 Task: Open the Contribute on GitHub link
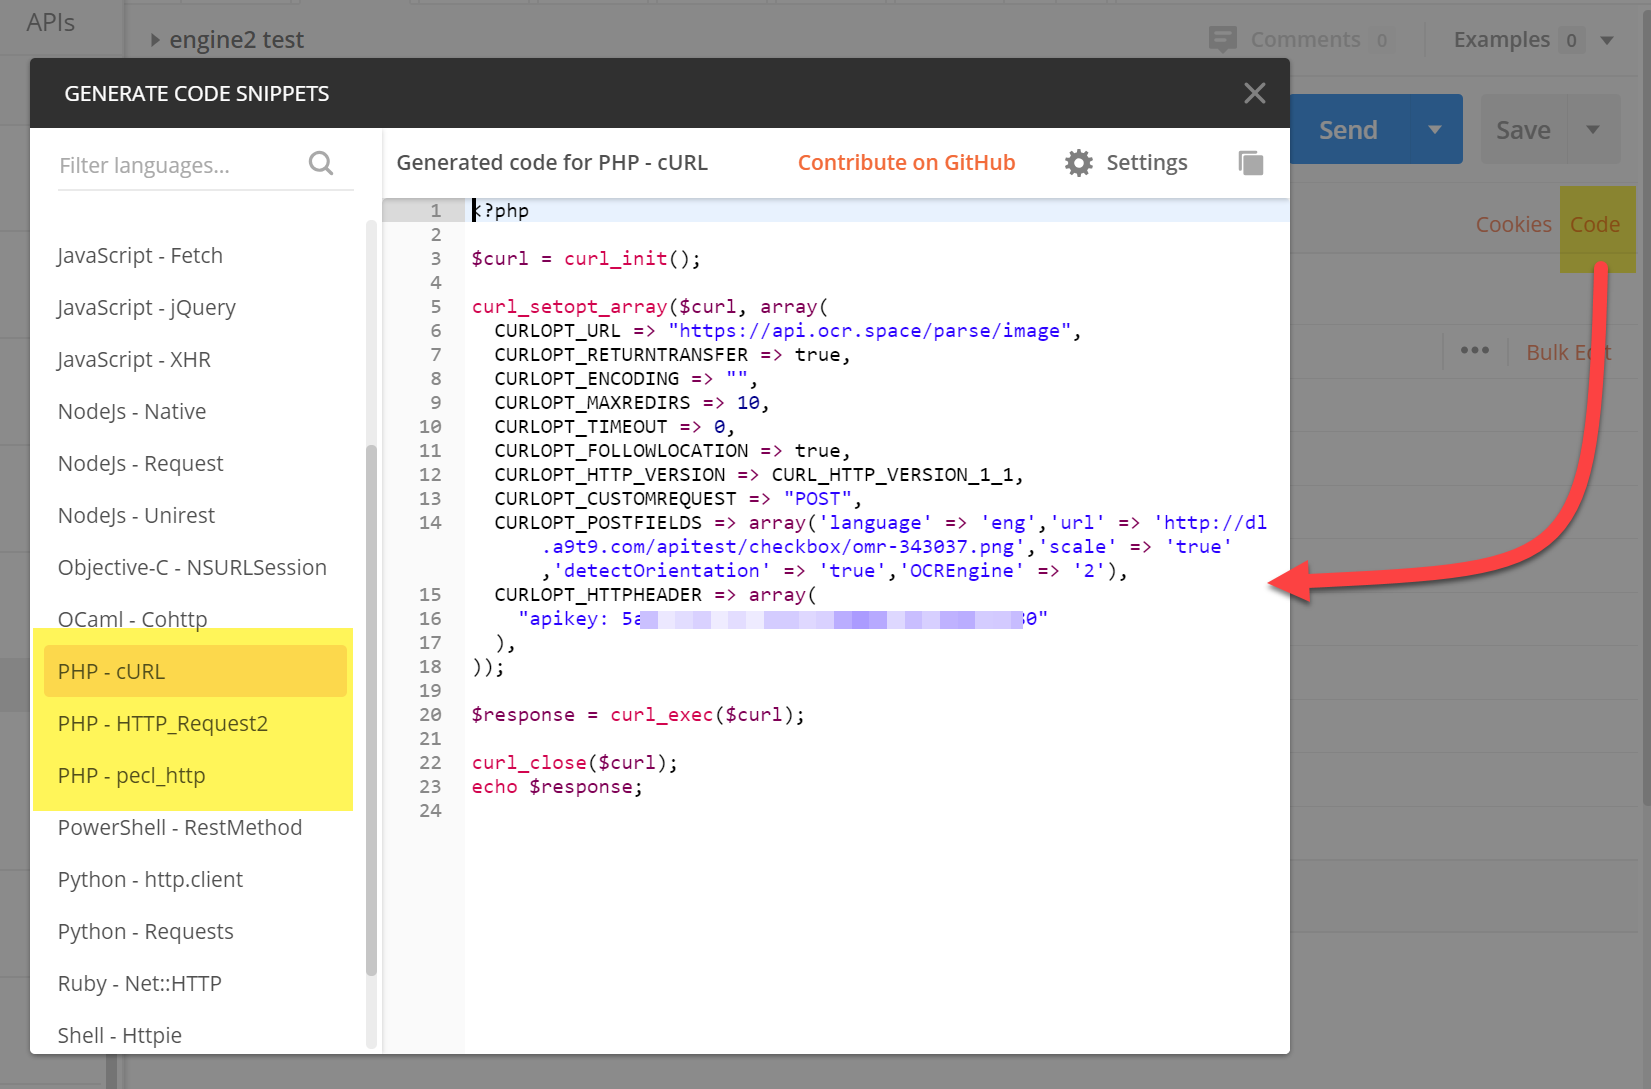tap(906, 163)
